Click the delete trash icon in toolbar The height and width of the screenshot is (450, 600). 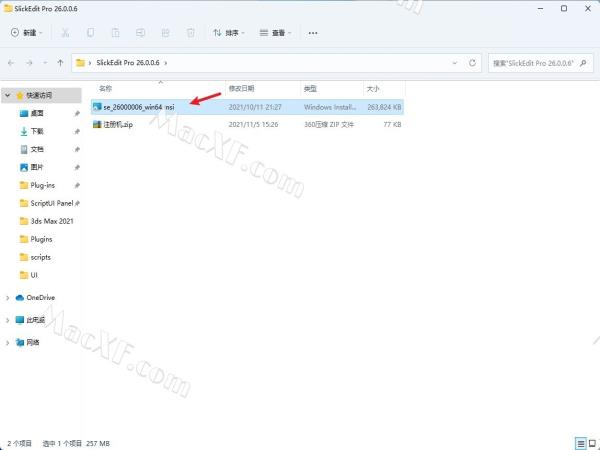tap(186, 32)
